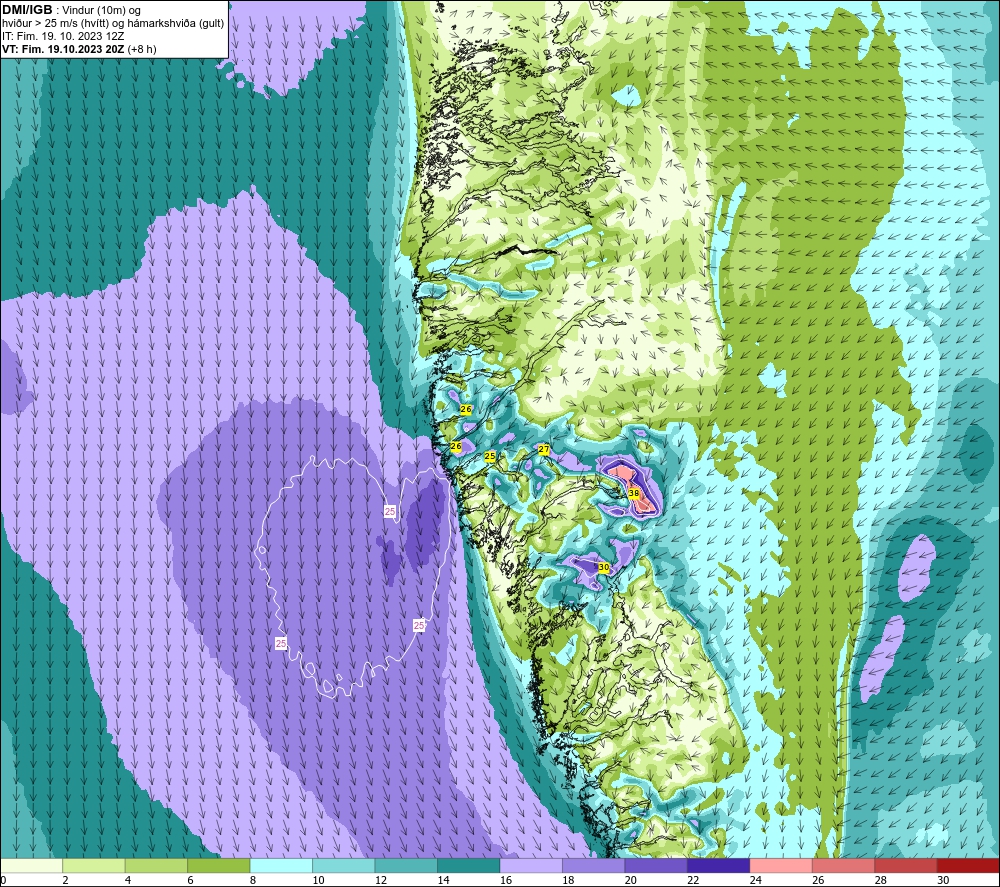Screen dimensions: 1000x887
Task: Click the '0' value on the color scale
Action: (x=3, y=880)
